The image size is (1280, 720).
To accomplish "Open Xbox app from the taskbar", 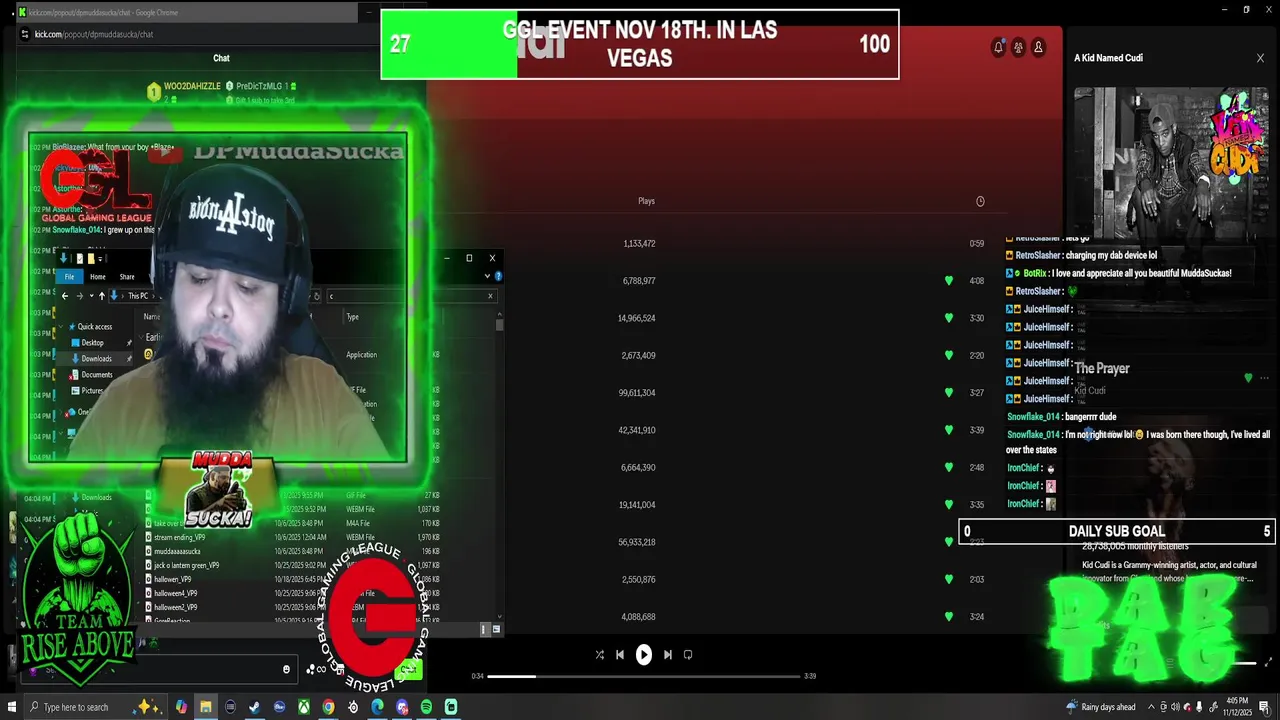I will tap(303, 707).
